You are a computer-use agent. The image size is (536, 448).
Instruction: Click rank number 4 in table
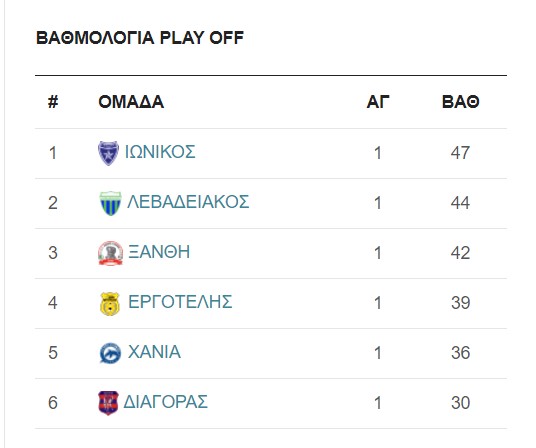click(53, 303)
